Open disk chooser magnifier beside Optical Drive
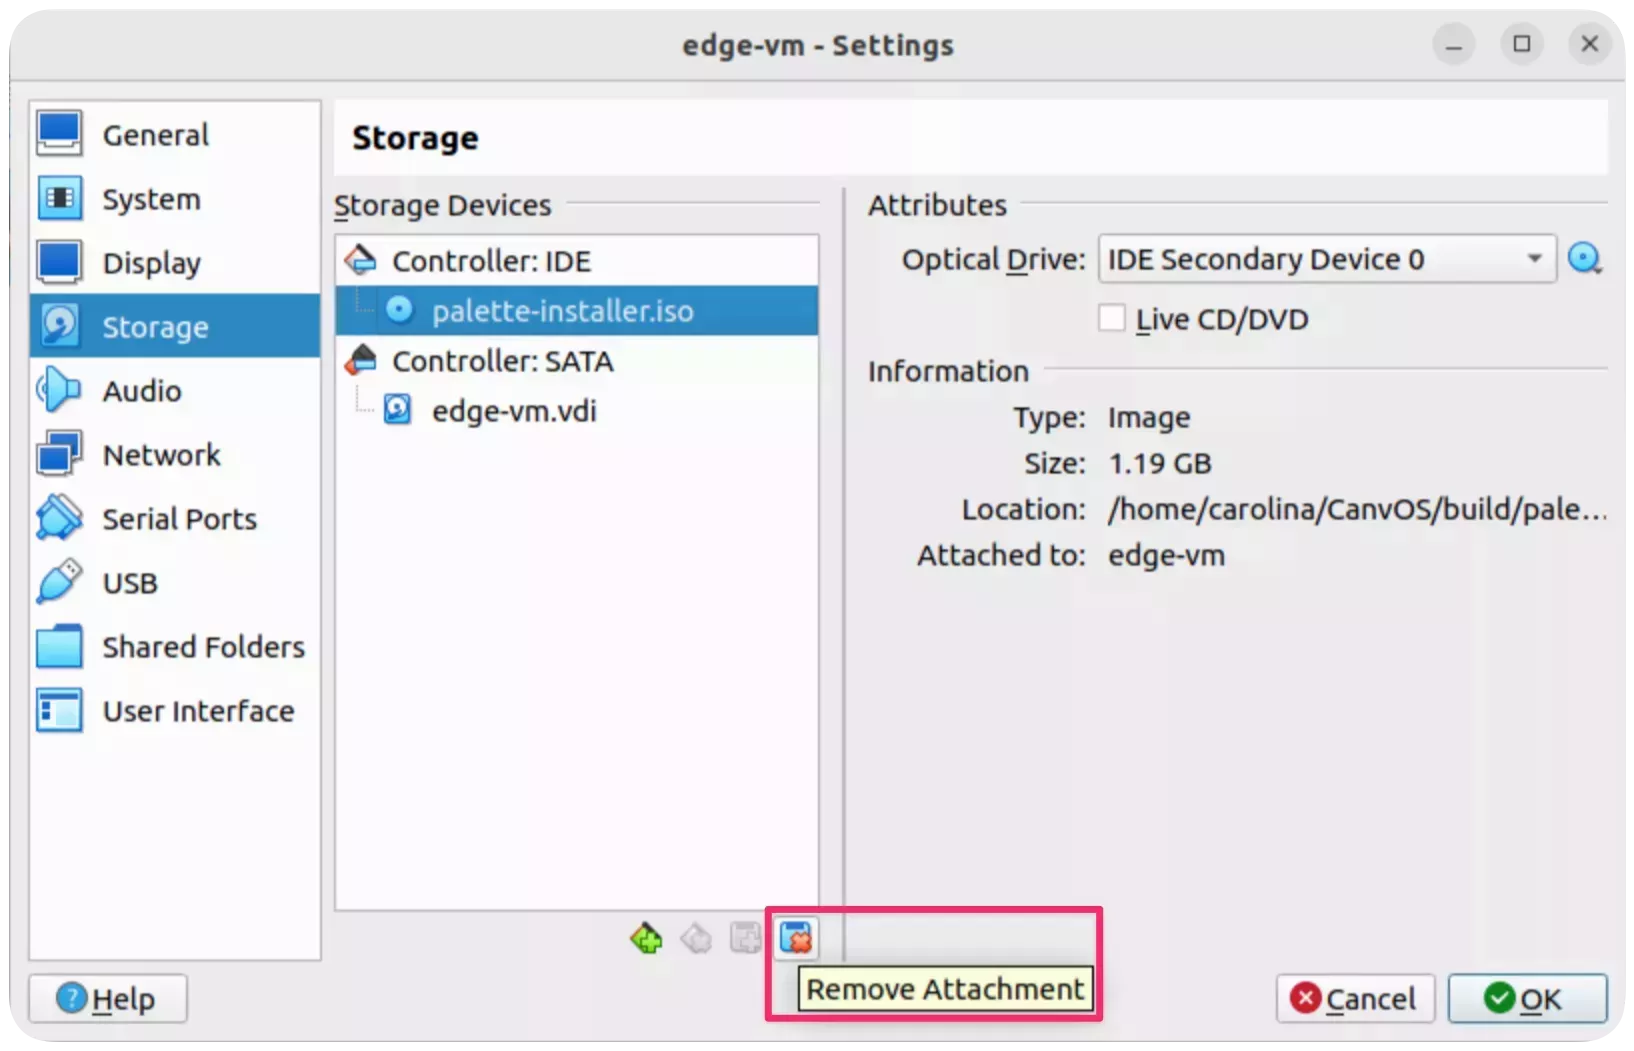The image size is (1634, 1051). pos(1585,259)
